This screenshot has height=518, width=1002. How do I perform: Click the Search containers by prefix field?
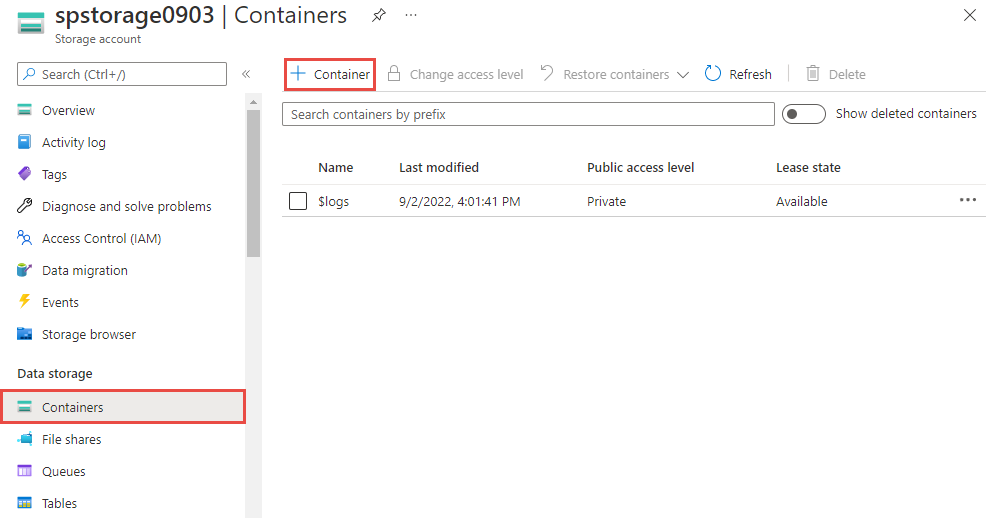528,114
